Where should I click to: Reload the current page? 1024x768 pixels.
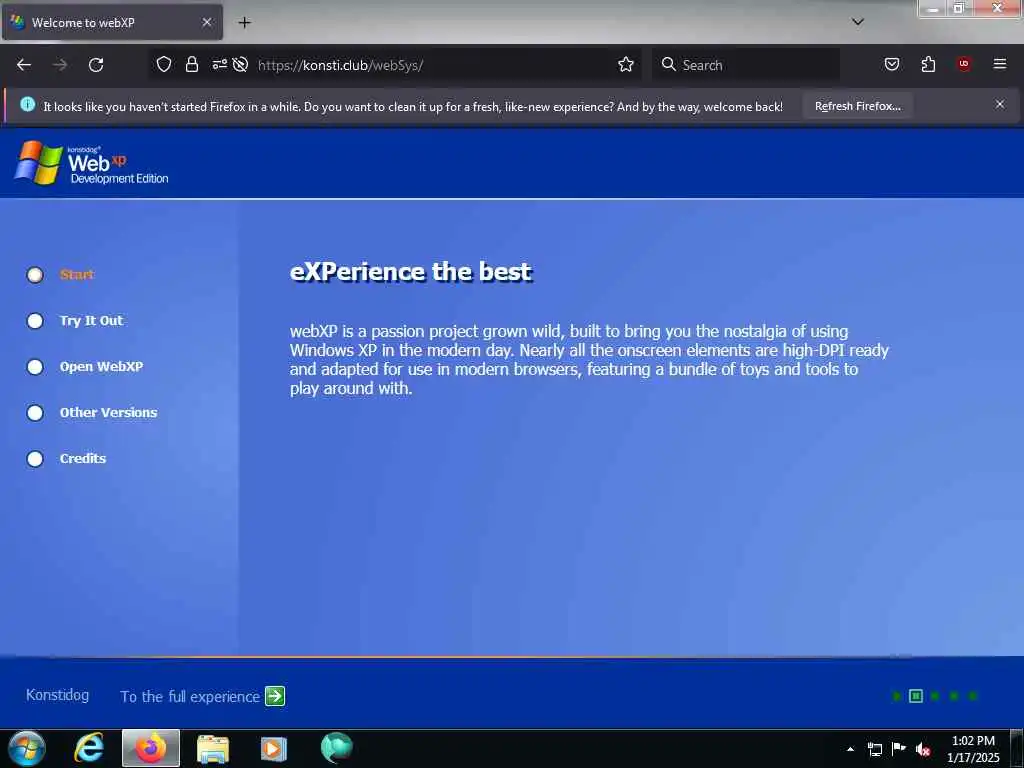(x=96, y=65)
